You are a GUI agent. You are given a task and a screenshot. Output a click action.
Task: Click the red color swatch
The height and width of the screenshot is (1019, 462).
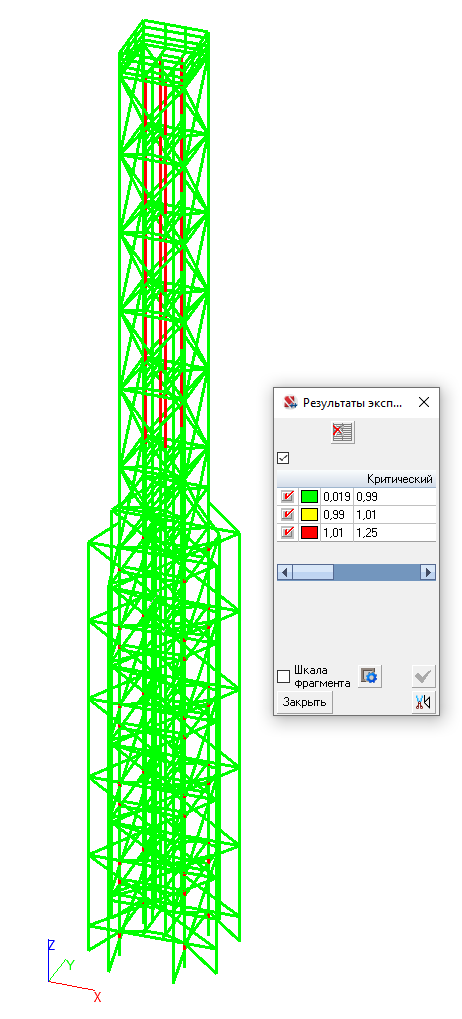click(x=309, y=533)
